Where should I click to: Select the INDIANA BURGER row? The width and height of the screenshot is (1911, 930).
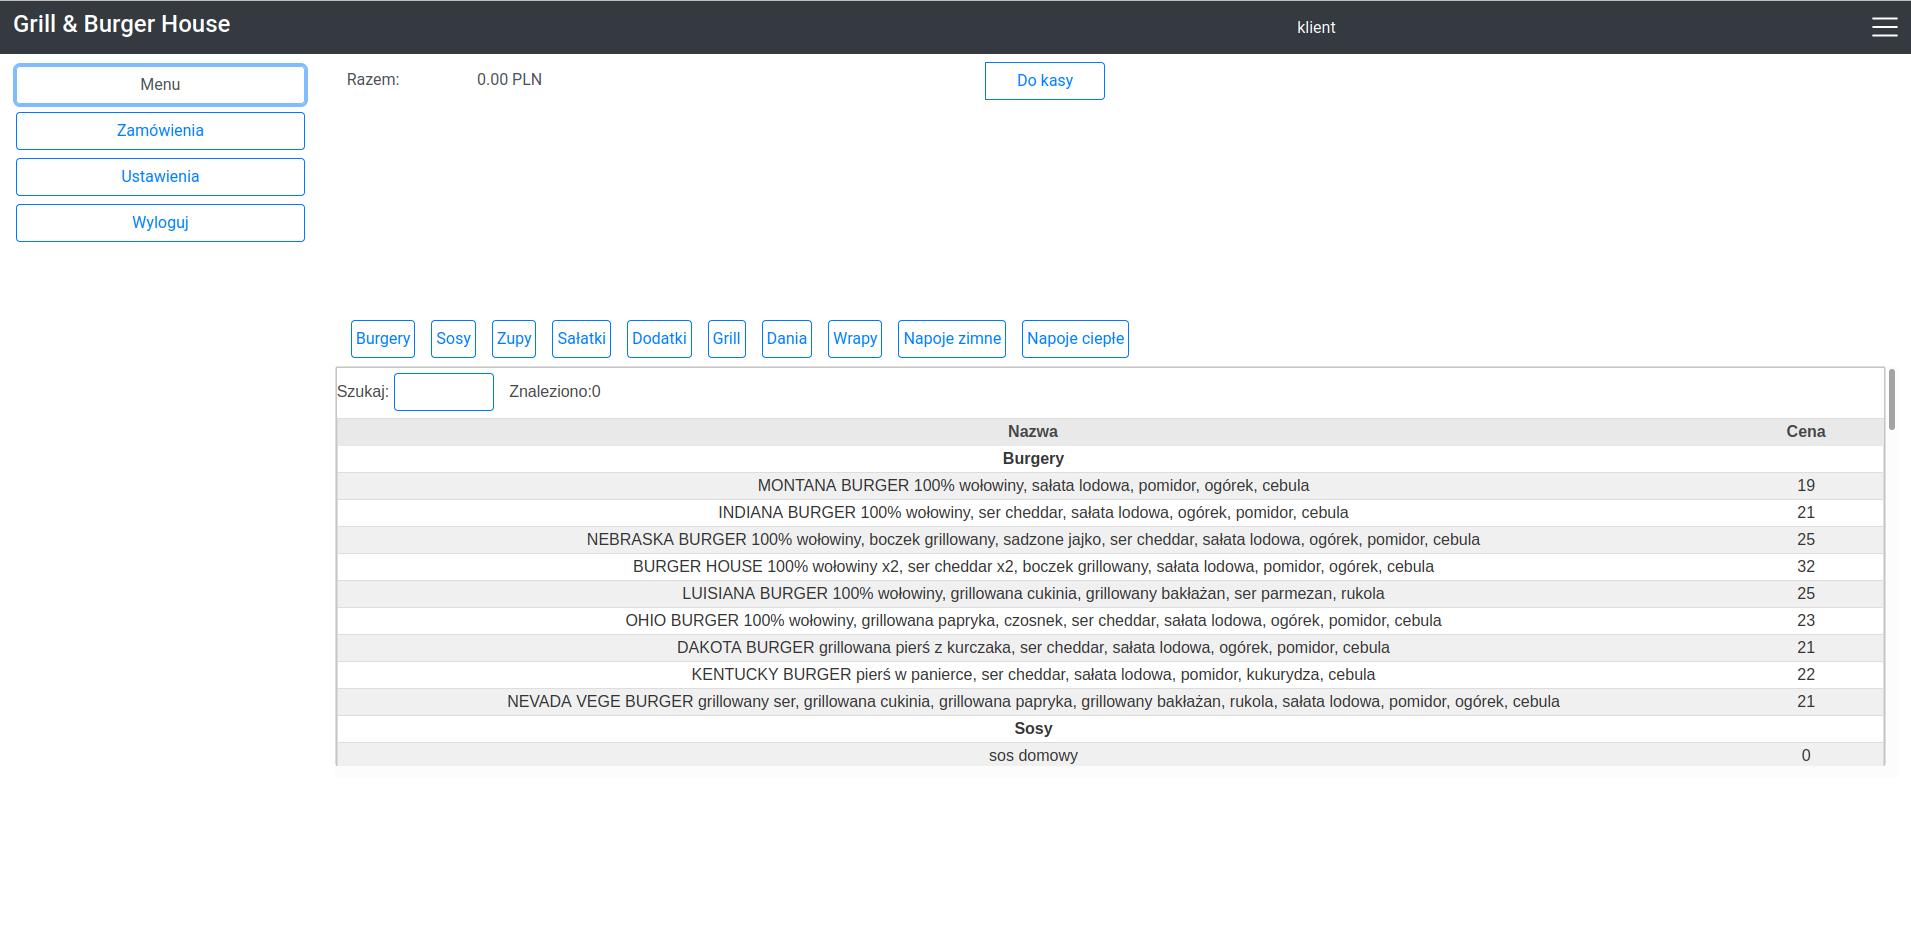[1110, 513]
